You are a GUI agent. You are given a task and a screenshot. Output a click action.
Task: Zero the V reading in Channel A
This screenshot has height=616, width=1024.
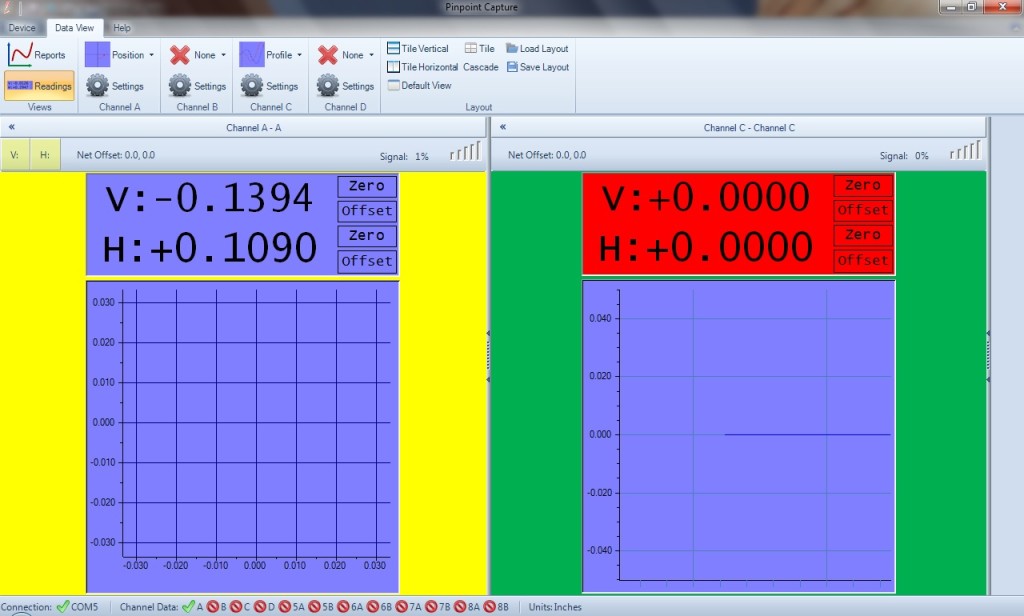[367, 186]
